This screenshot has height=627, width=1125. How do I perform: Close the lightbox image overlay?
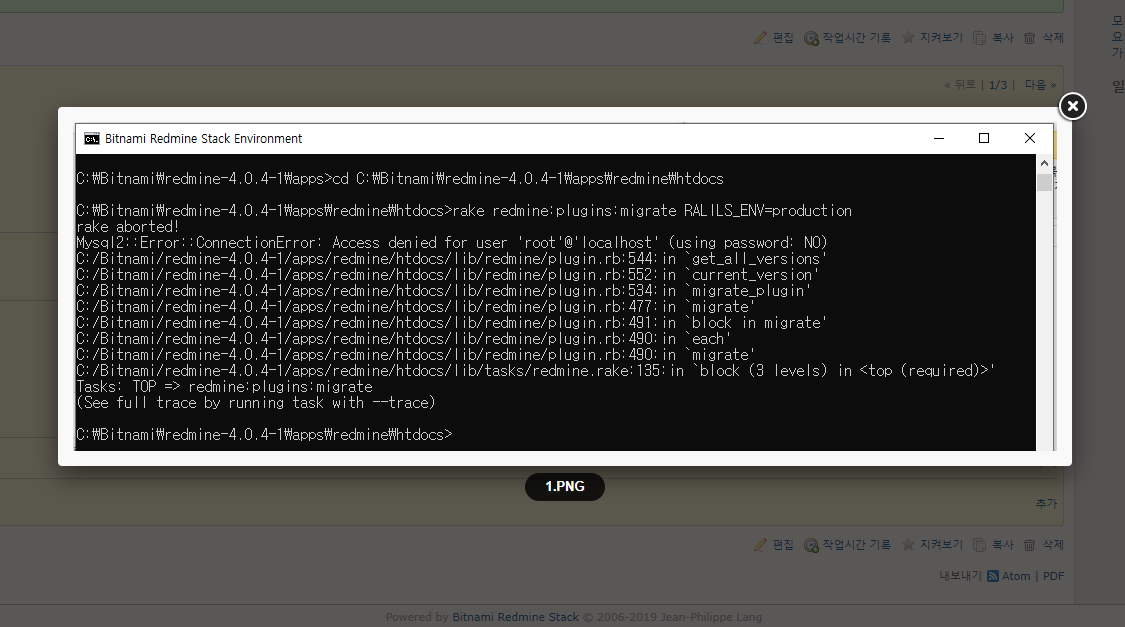tap(1073, 106)
